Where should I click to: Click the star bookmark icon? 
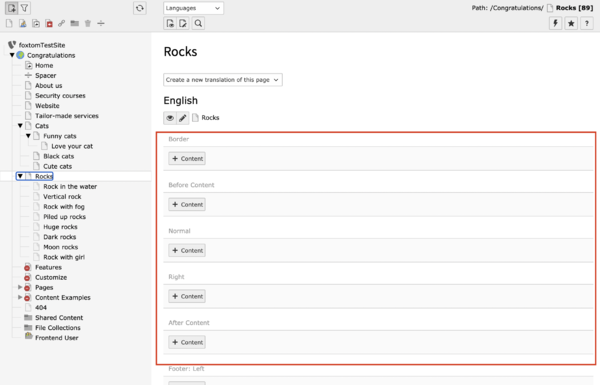pos(571,23)
